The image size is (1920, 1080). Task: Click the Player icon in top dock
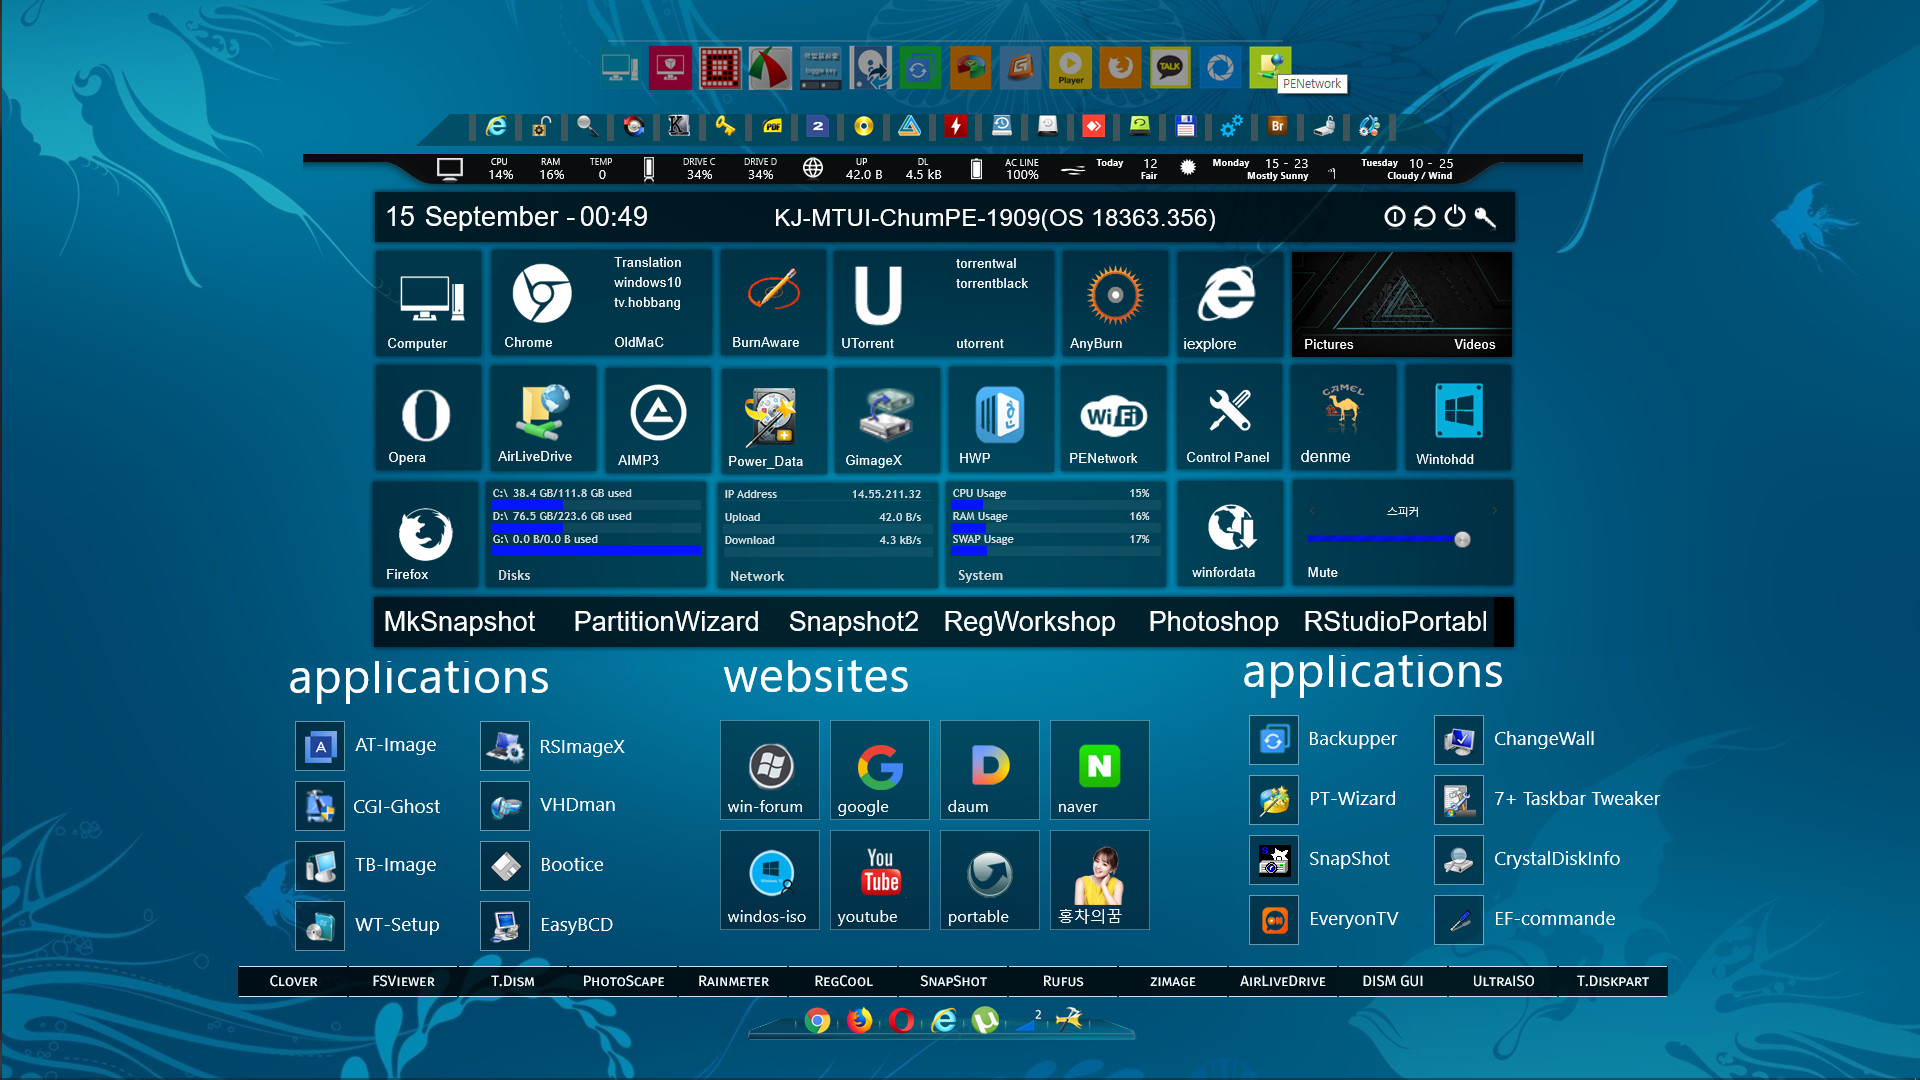(x=1070, y=68)
